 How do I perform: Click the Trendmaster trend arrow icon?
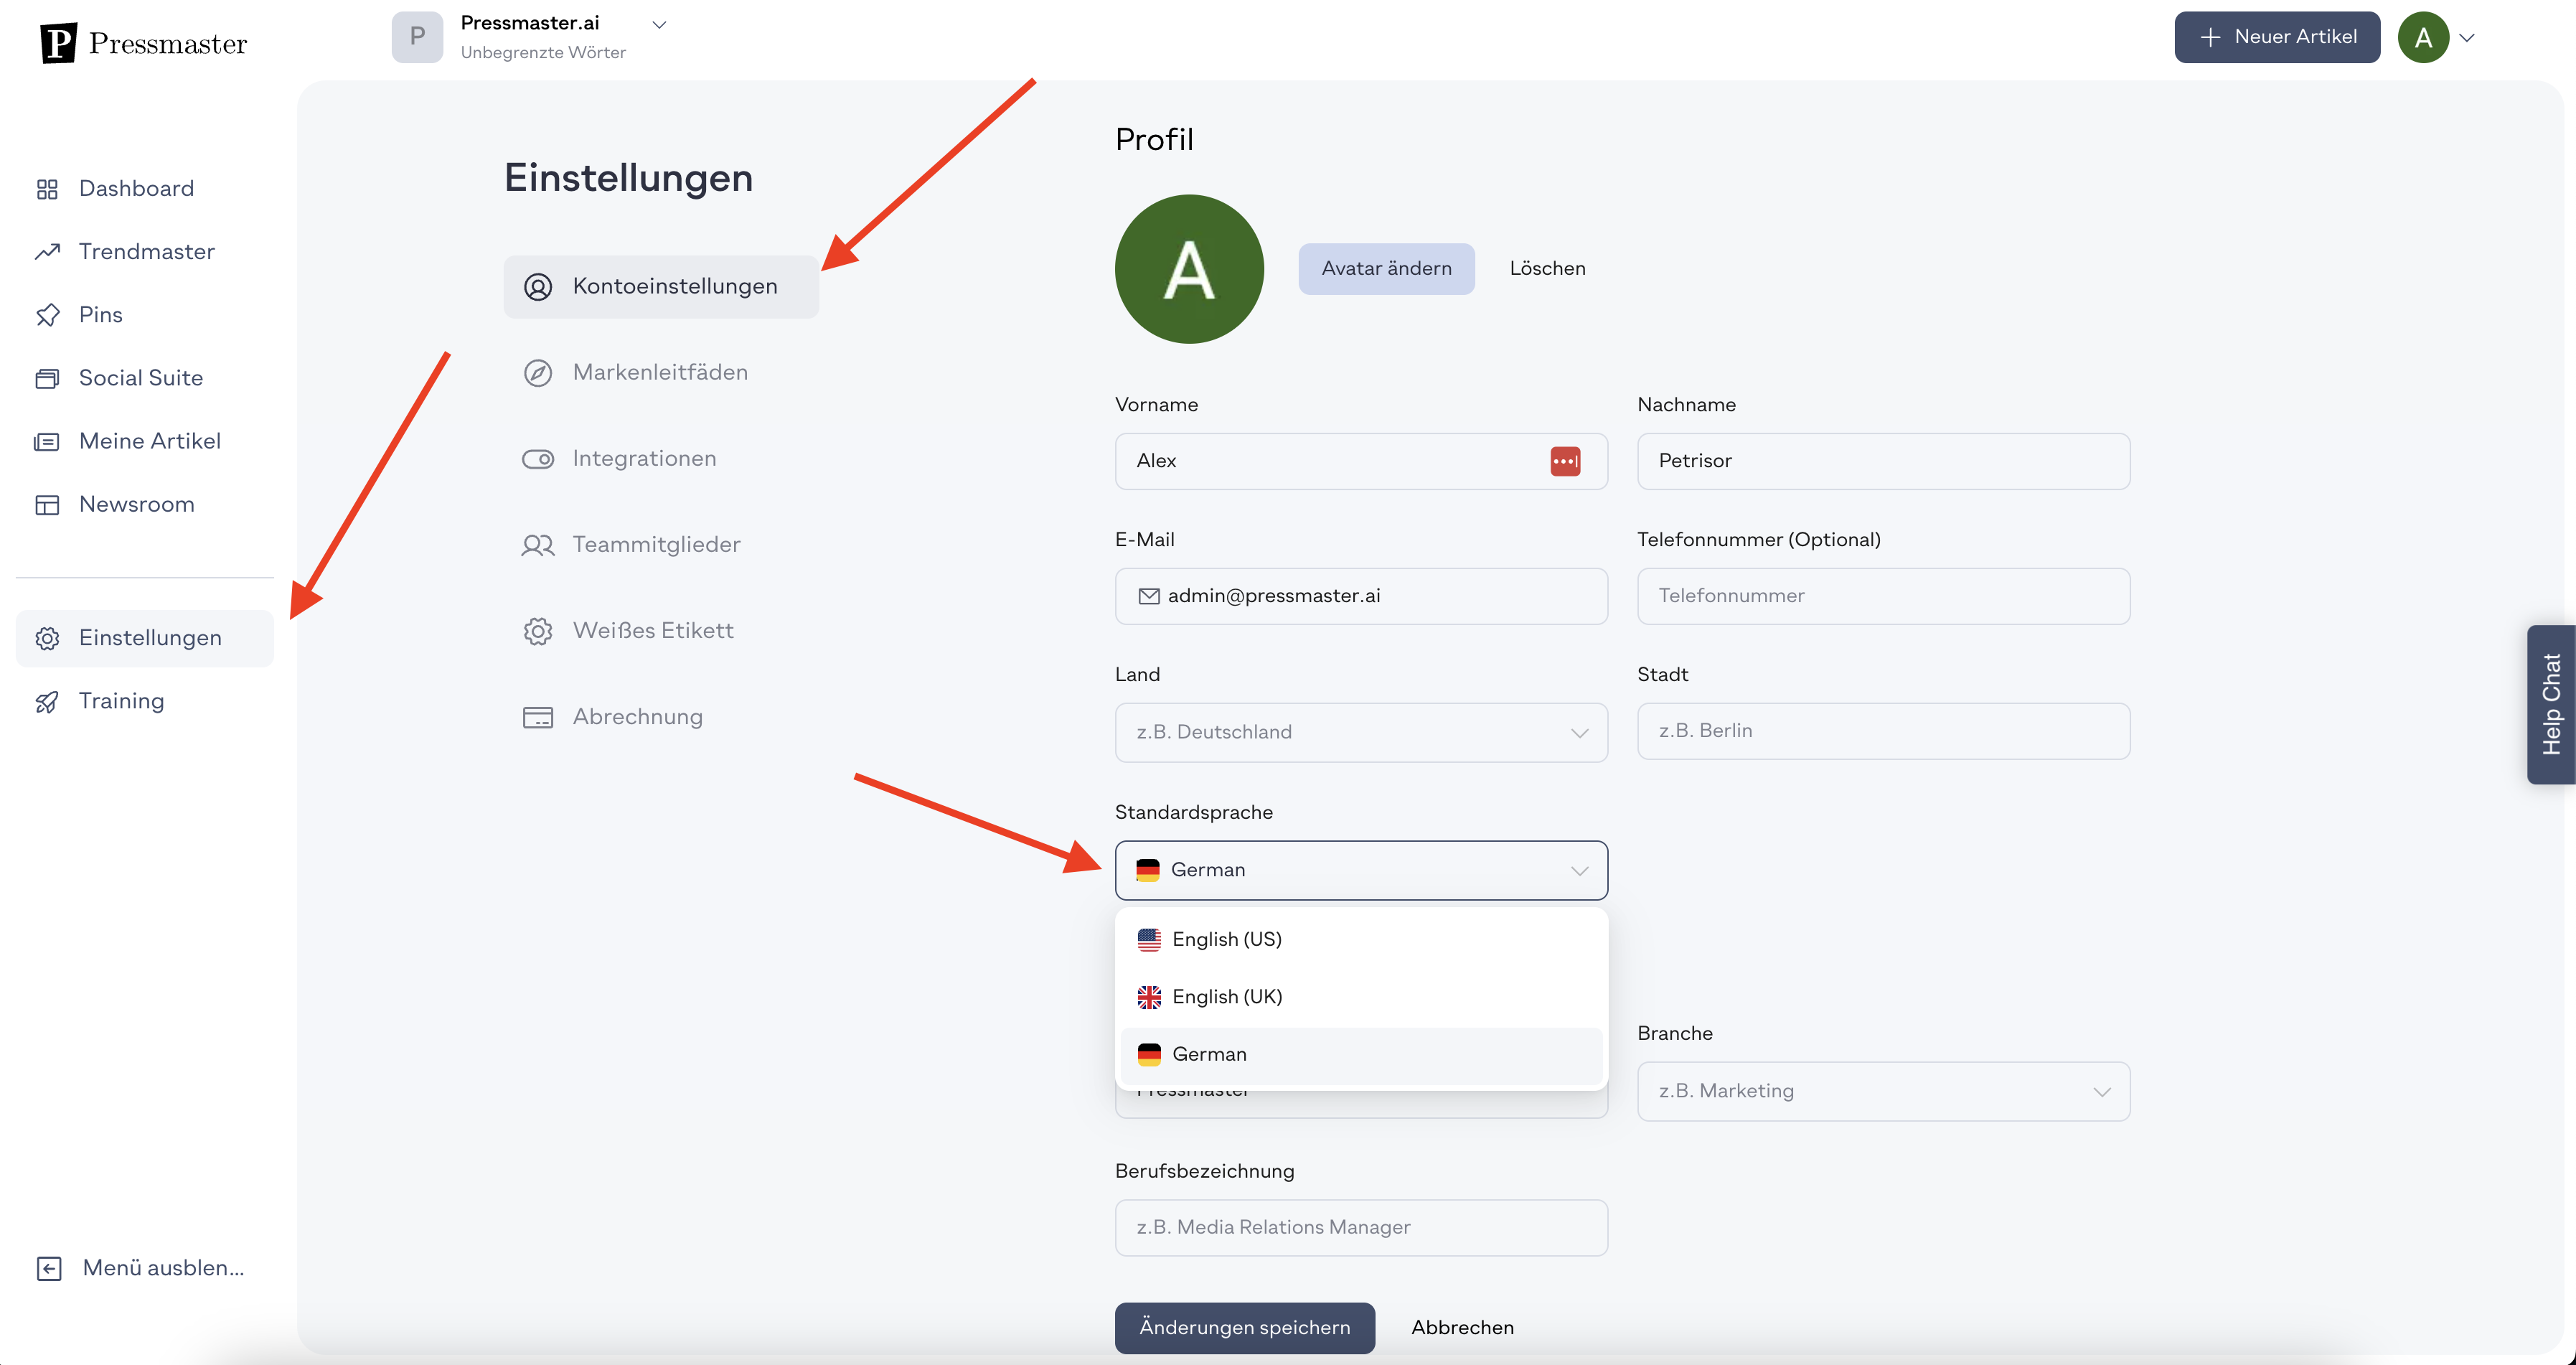47,252
